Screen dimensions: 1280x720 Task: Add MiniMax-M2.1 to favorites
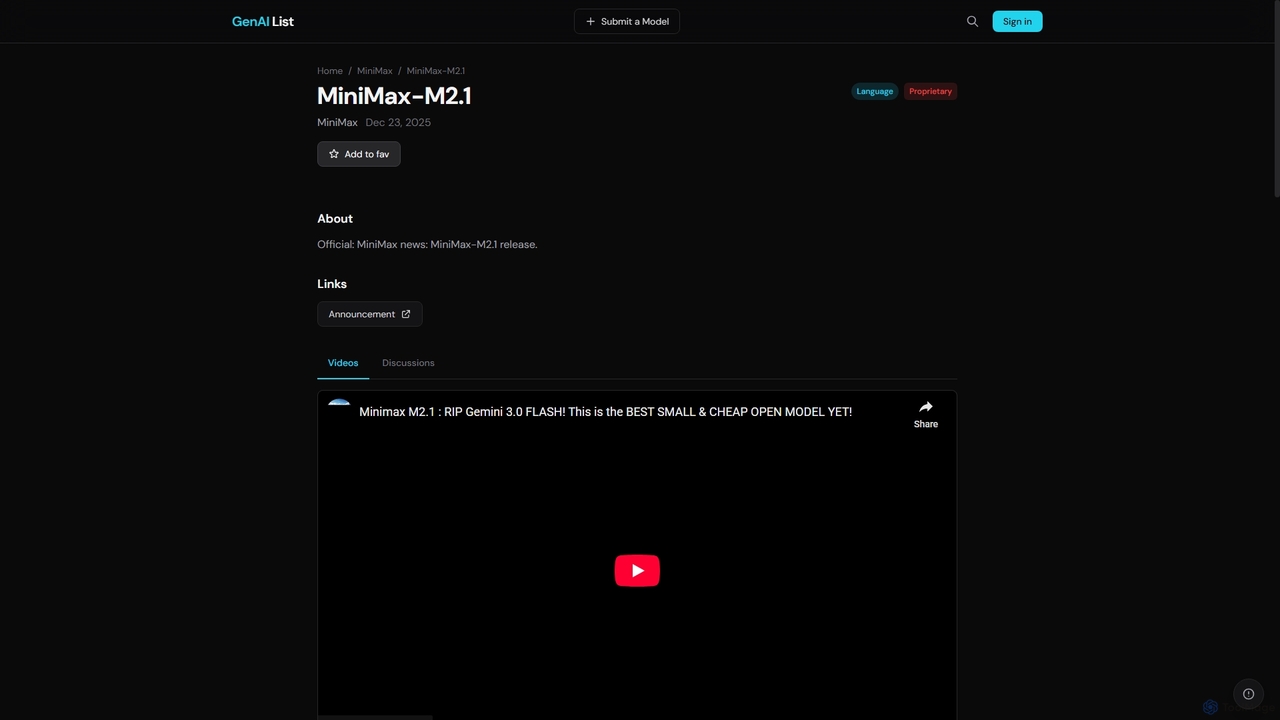click(x=359, y=154)
